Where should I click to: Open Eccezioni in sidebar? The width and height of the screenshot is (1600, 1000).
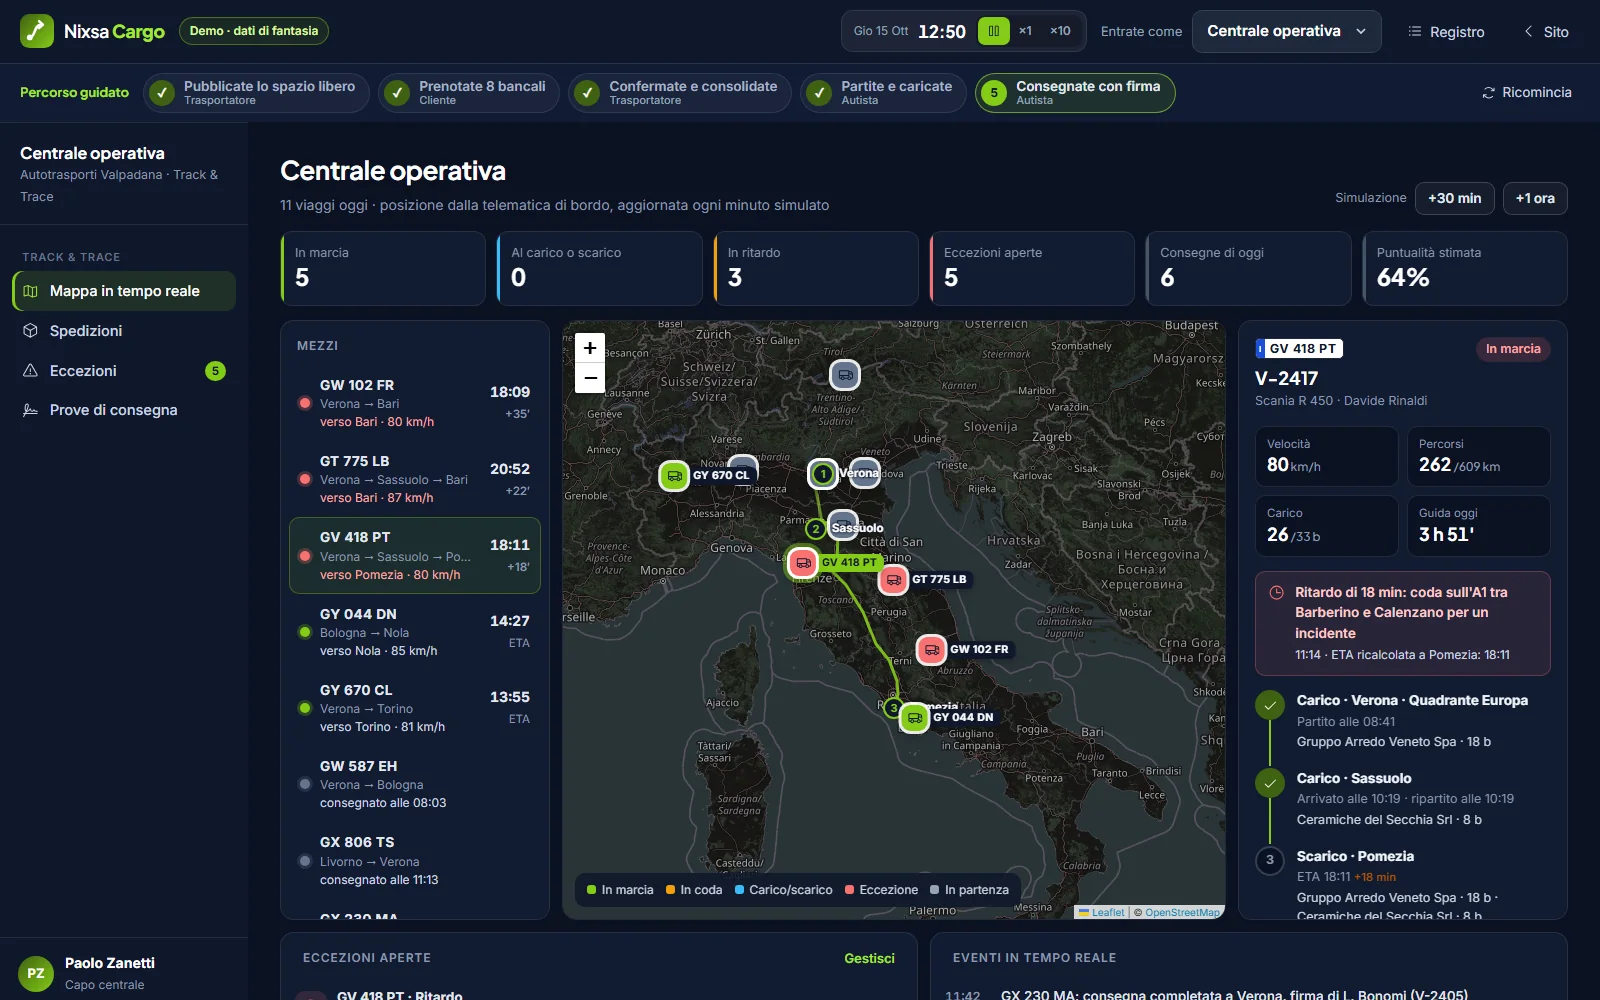(124, 371)
